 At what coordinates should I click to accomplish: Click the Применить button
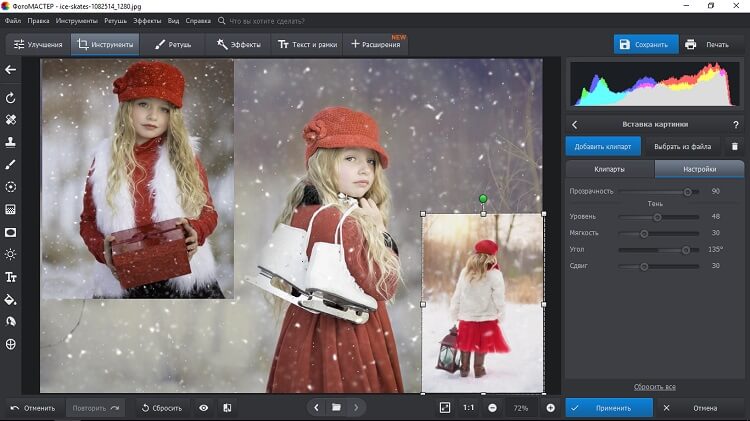(609, 408)
